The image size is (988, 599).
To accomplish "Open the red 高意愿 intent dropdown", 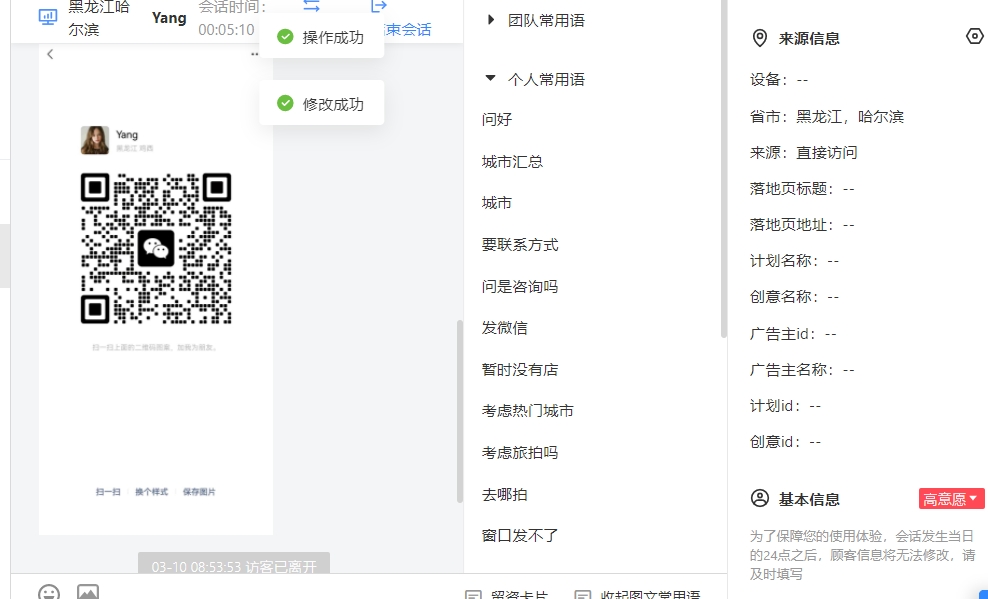I will pyautogui.click(x=951, y=499).
